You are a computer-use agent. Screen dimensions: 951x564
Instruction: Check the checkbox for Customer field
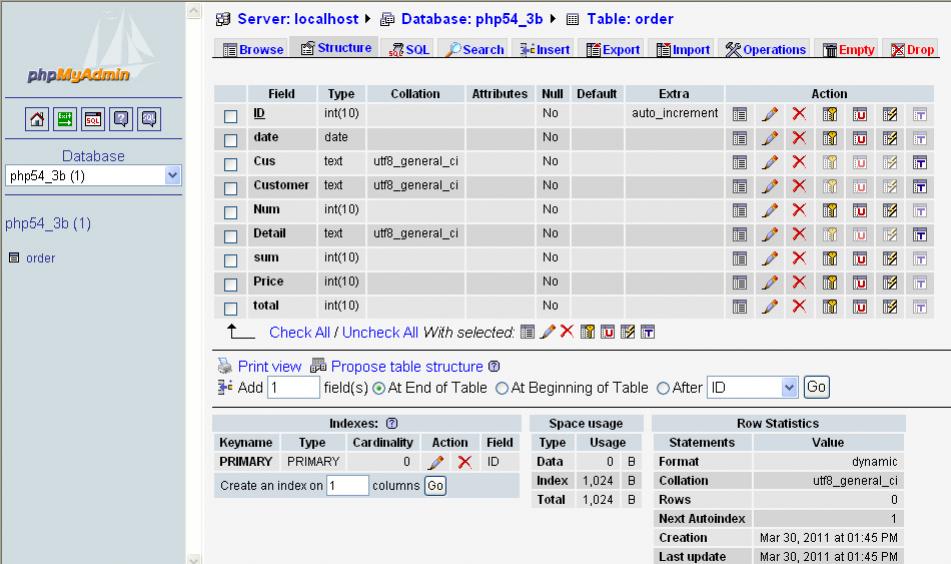(232, 187)
